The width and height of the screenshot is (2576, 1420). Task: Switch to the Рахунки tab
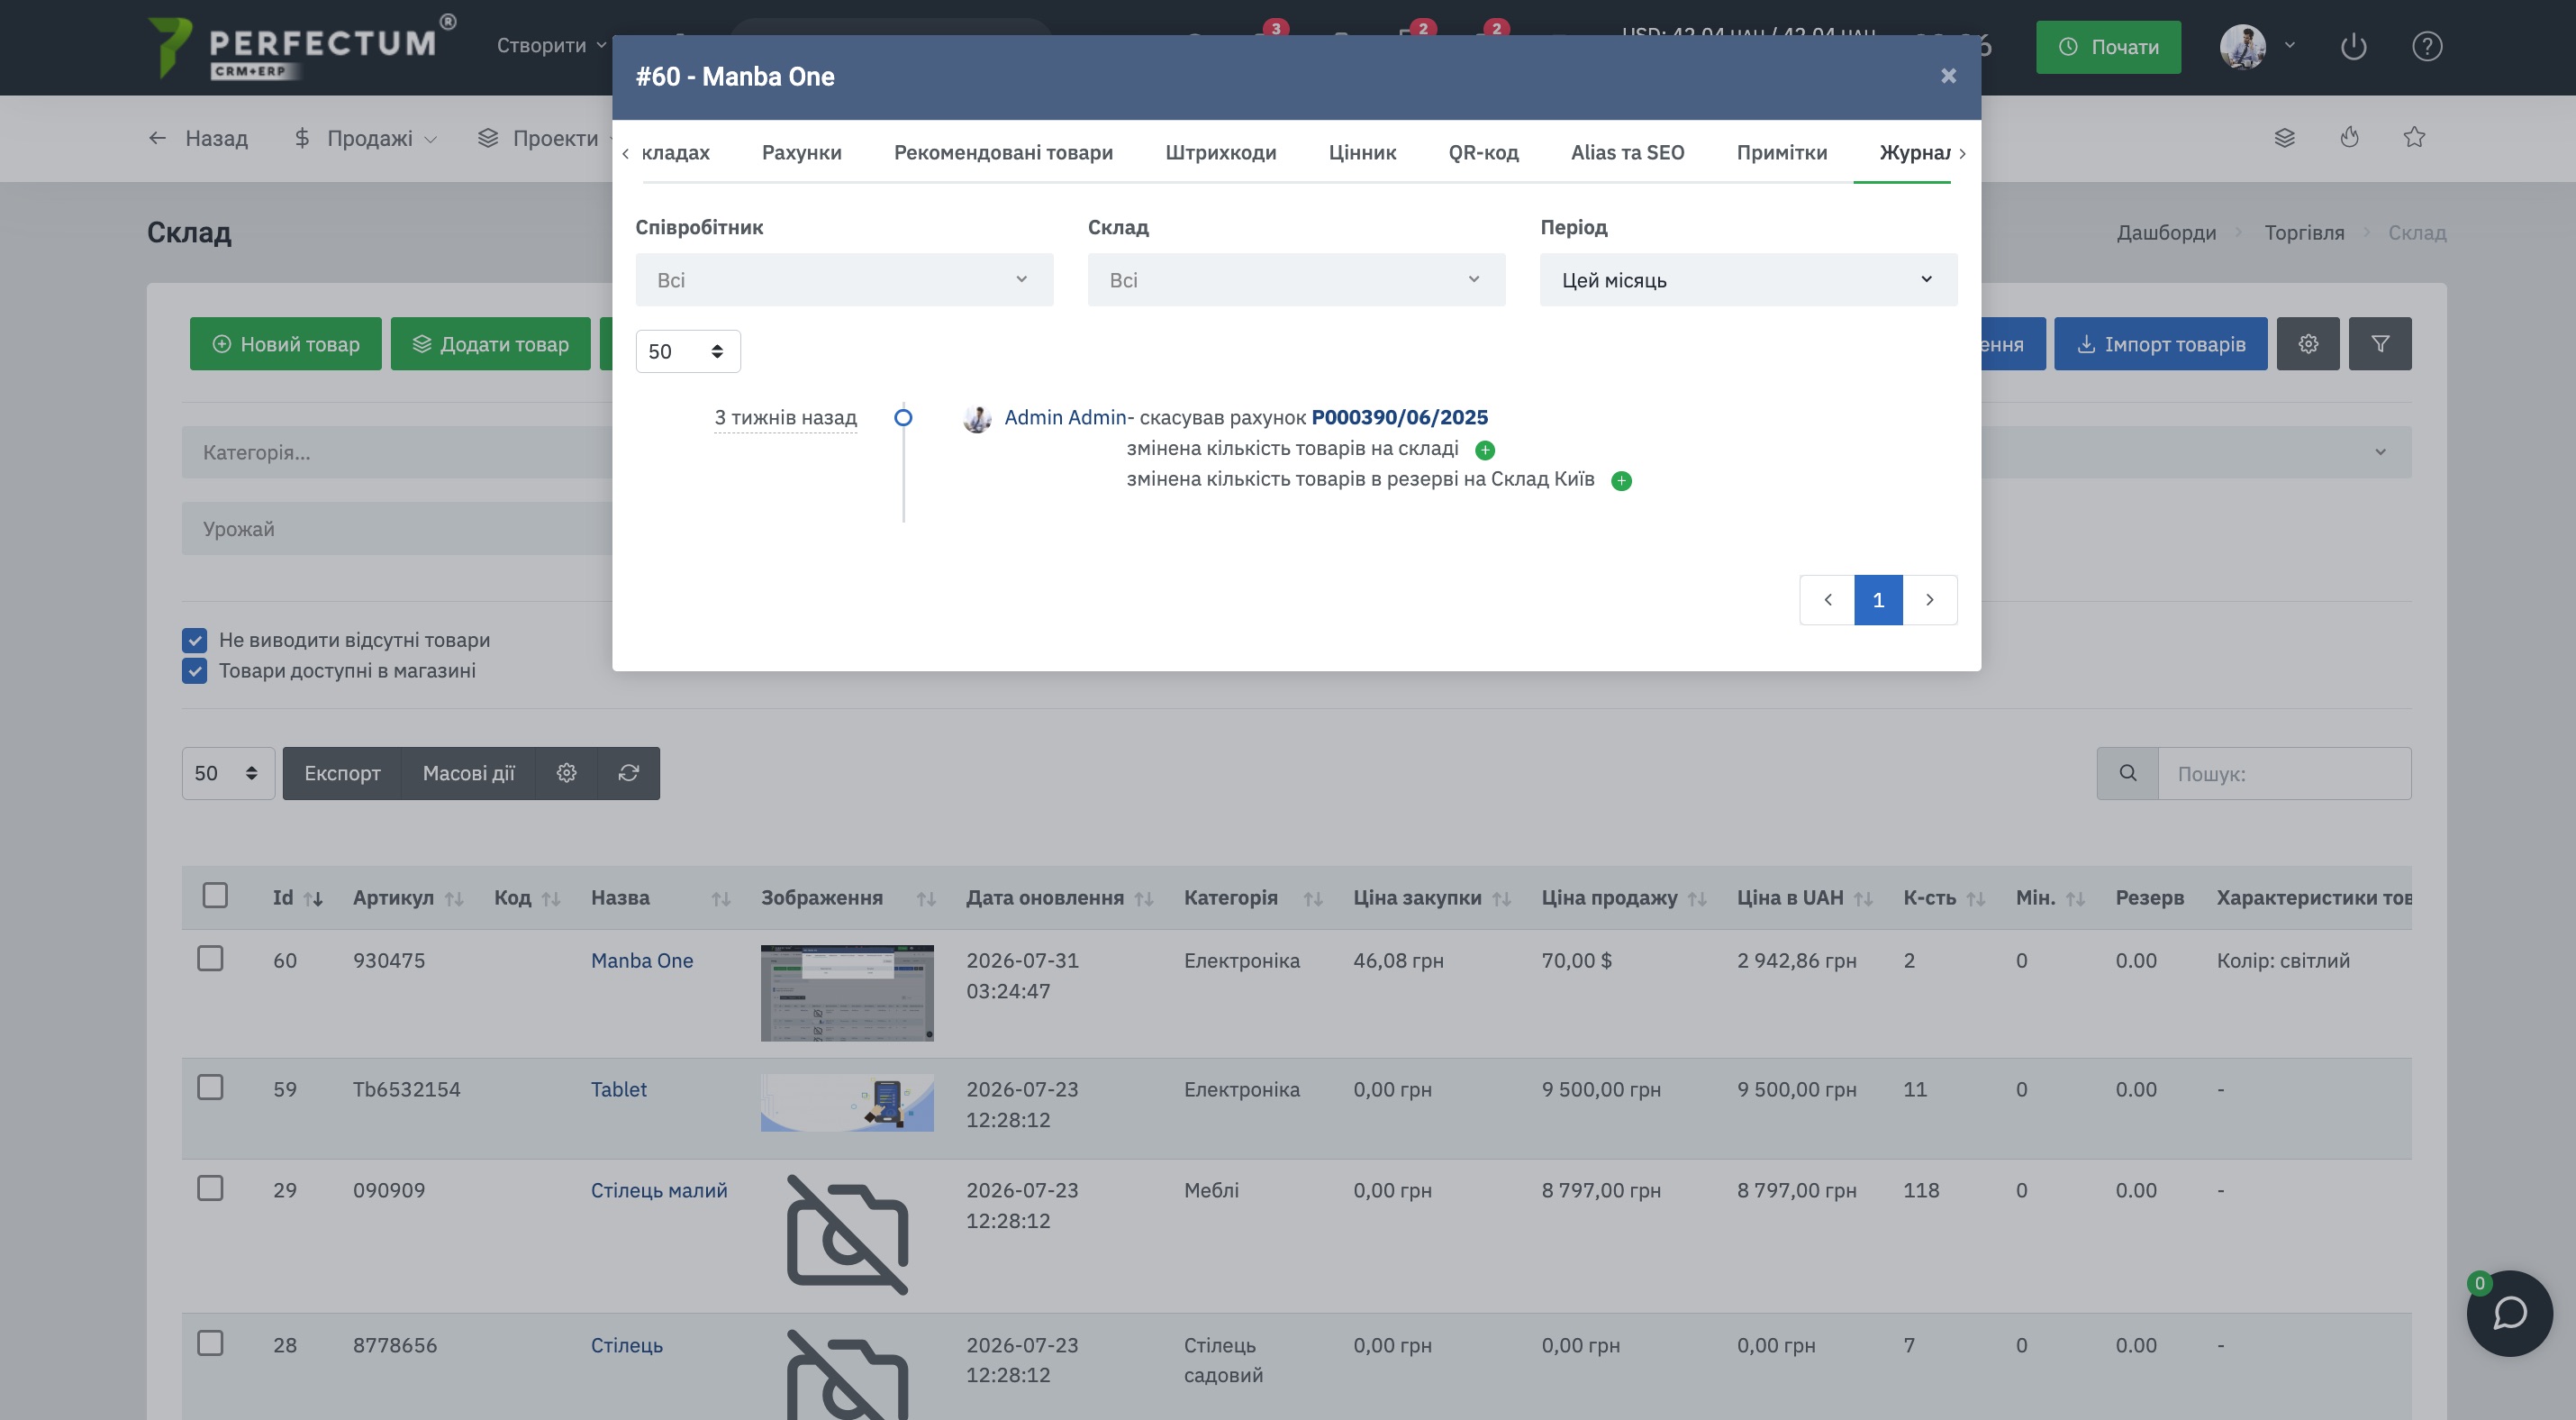click(x=802, y=152)
